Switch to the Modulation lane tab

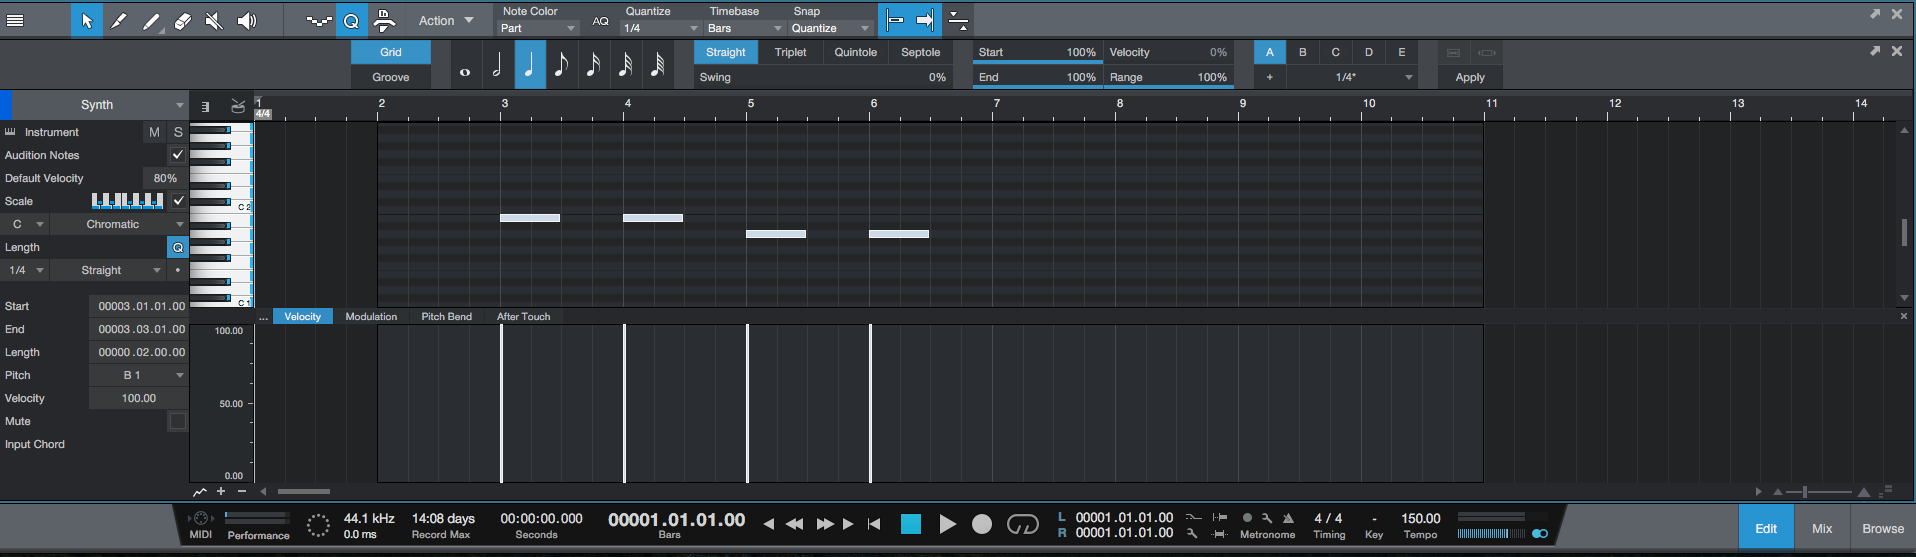coord(371,316)
